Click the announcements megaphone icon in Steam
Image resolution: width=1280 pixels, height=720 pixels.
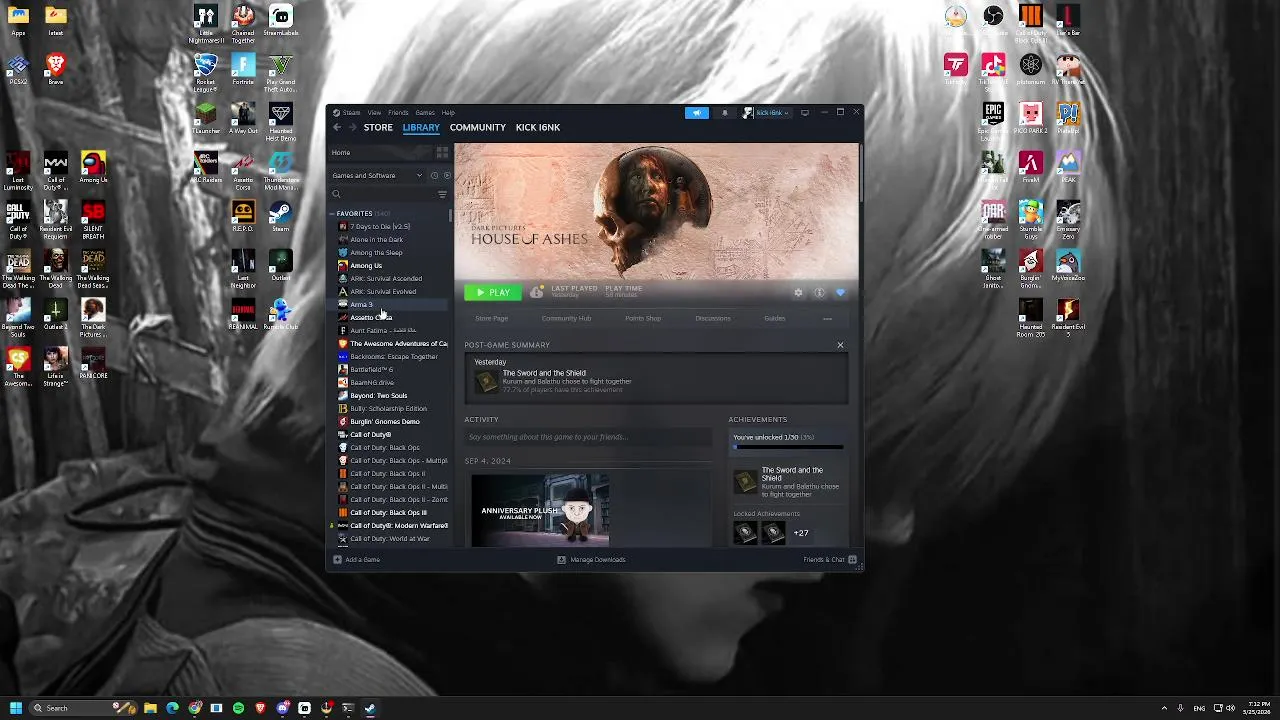click(x=697, y=112)
